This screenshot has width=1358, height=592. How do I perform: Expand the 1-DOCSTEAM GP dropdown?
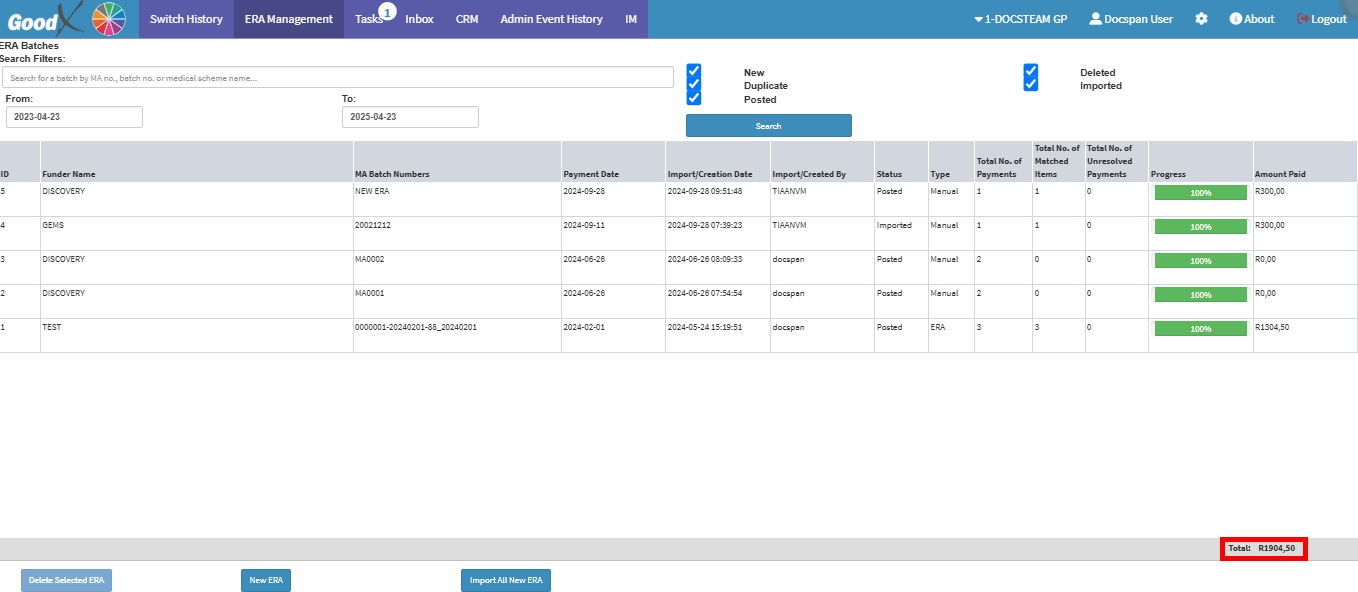pyautogui.click(x=1020, y=19)
